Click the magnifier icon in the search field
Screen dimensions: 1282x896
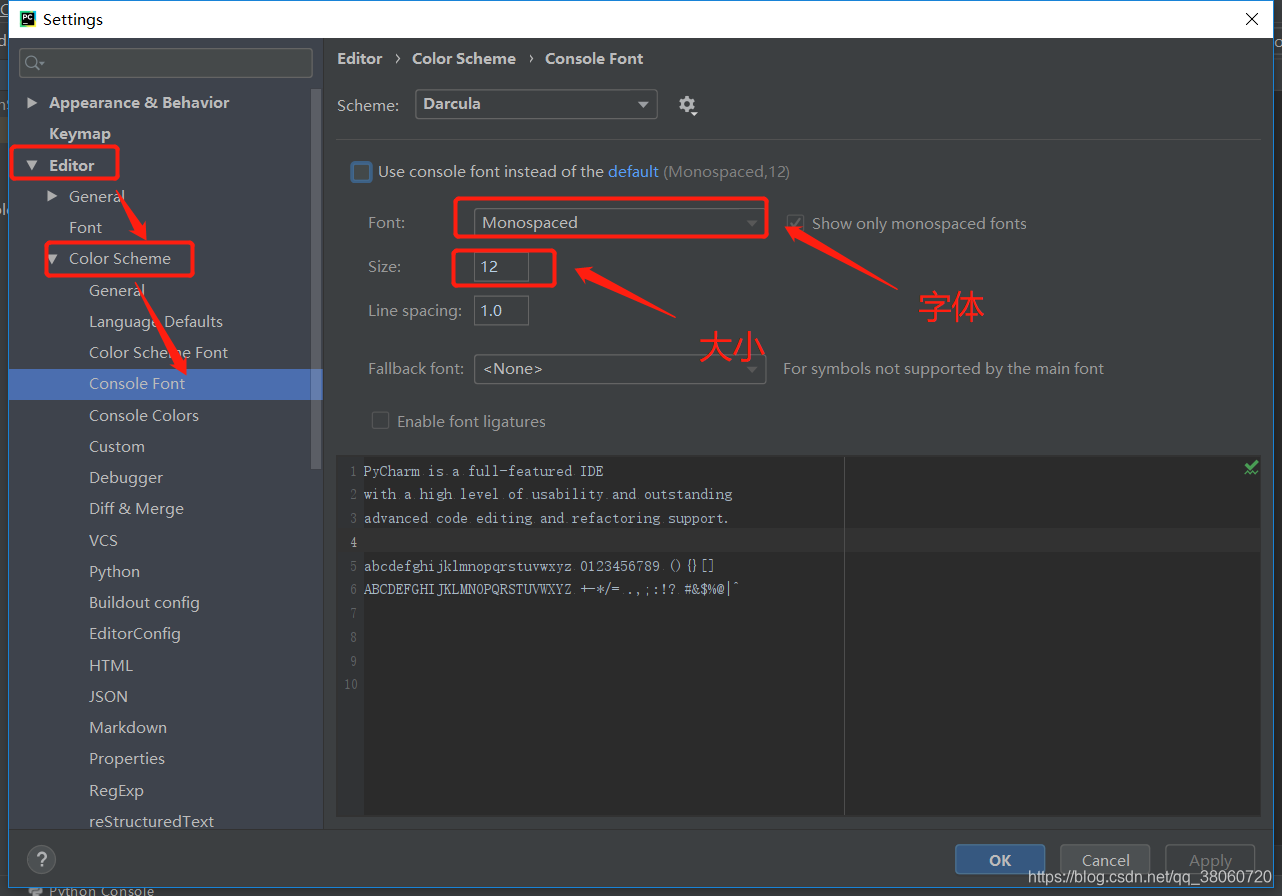click(35, 63)
